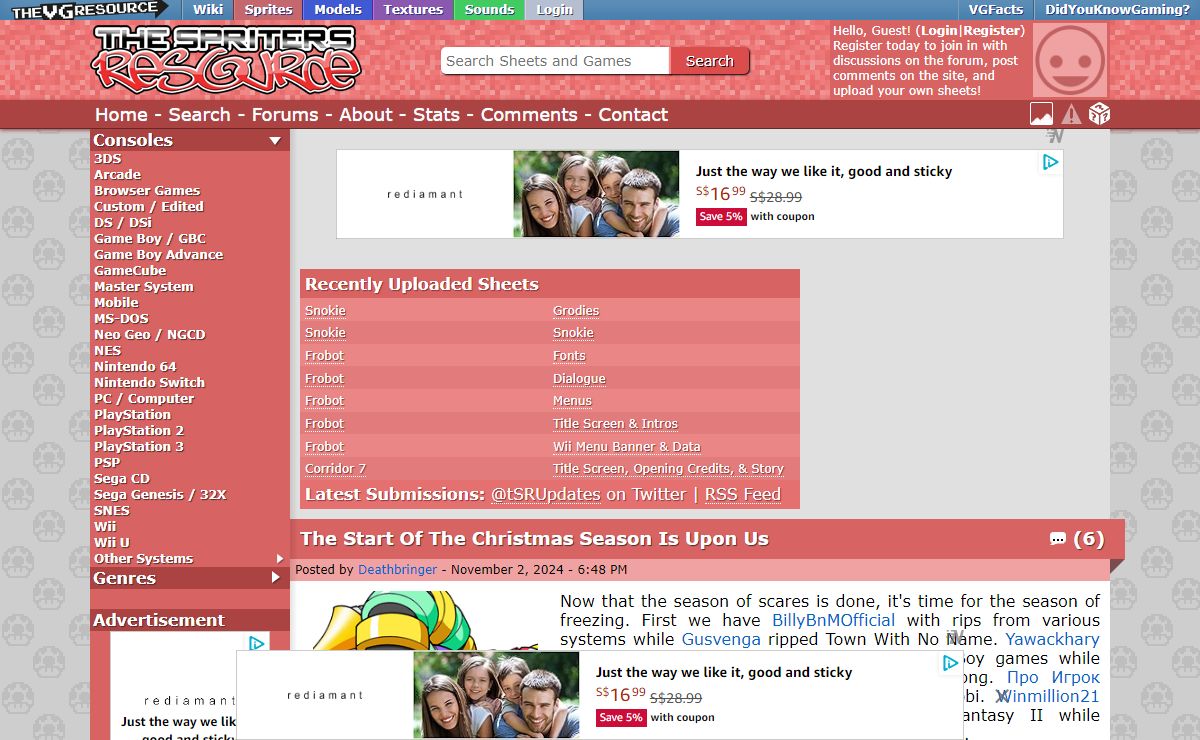The image size is (1200, 740).
Task: Select Browser Games in Consoles list
Action: click(x=147, y=191)
